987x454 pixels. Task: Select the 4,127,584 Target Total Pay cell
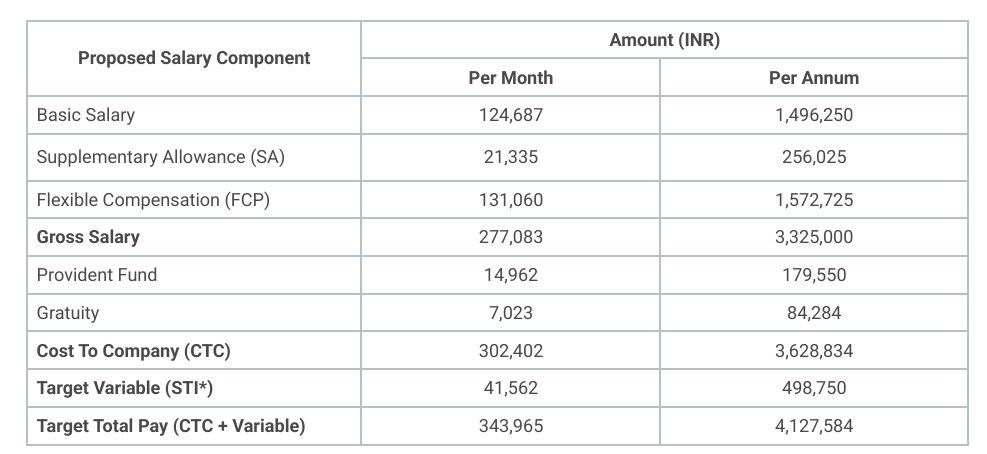pos(814,426)
